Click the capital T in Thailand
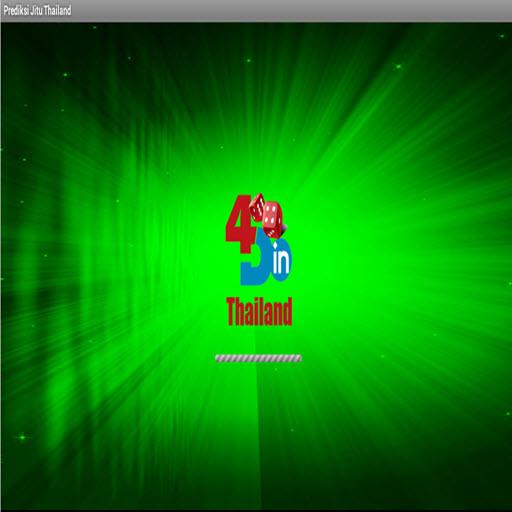 point(232,312)
